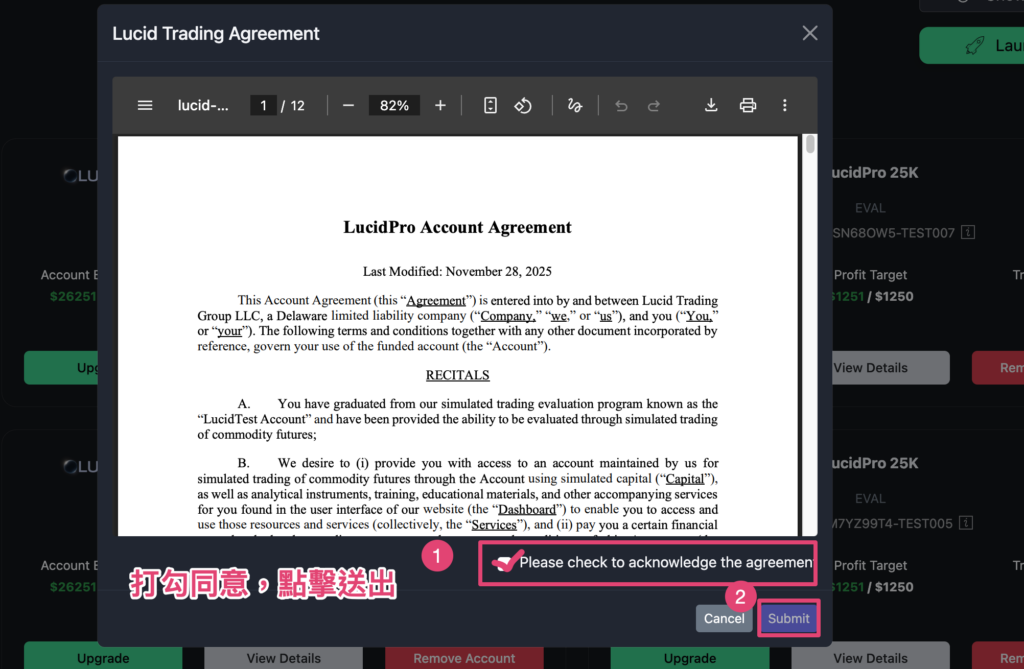Click the zoom in plus icon
1024x669 pixels.
point(440,105)
